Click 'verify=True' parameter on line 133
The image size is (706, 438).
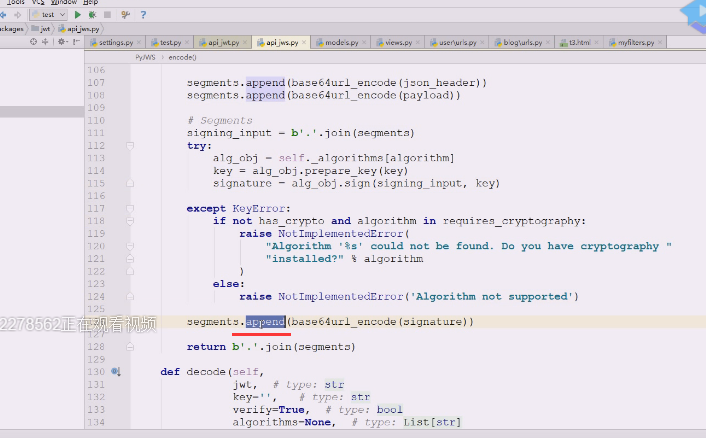pos(269,410)
